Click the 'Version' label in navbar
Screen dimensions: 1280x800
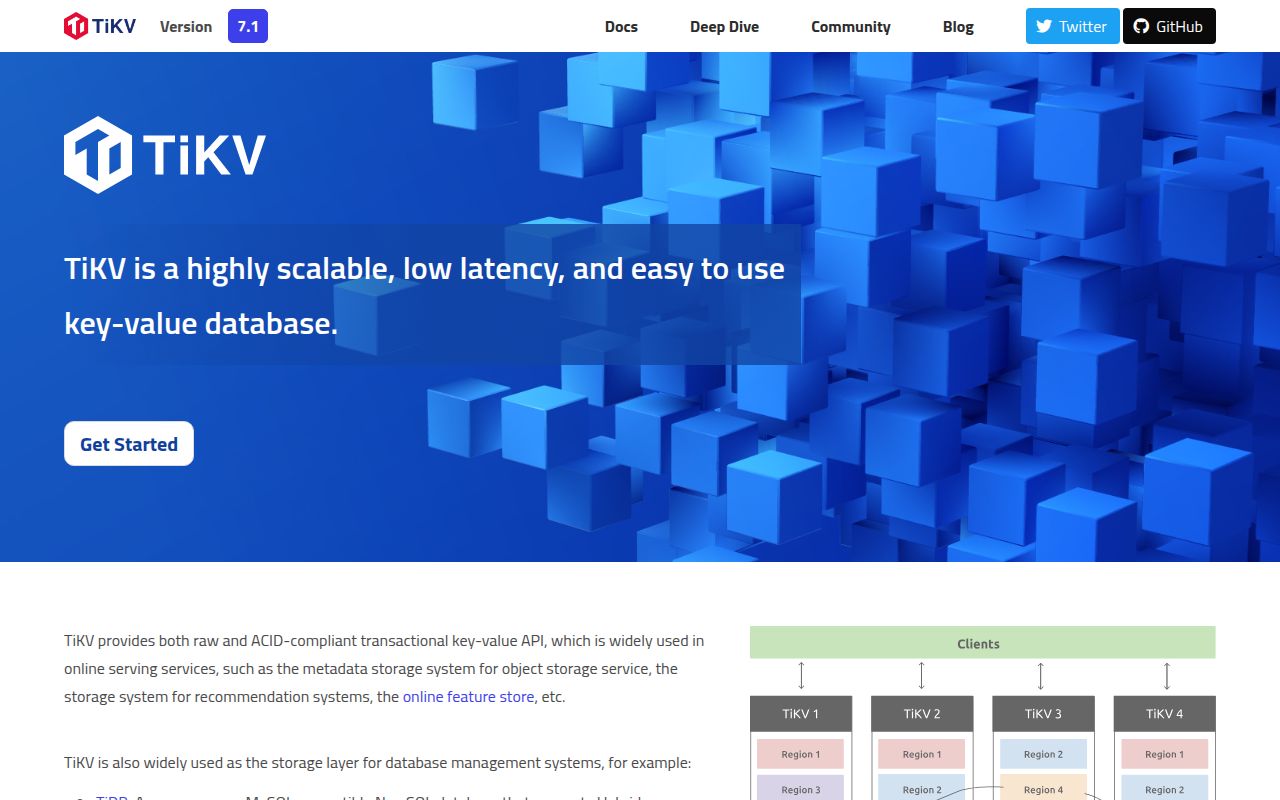186,27
